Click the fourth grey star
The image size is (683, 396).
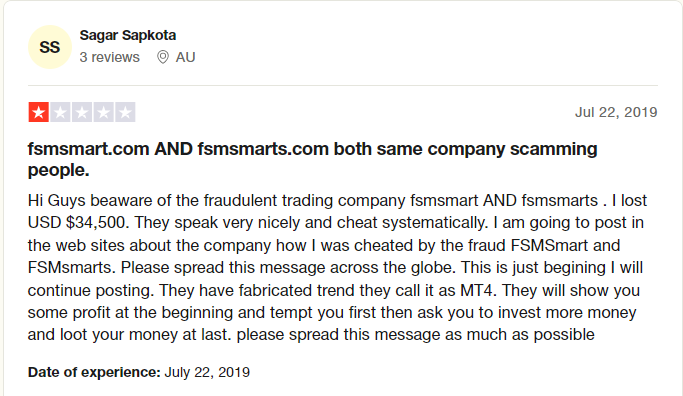[103, 112]
